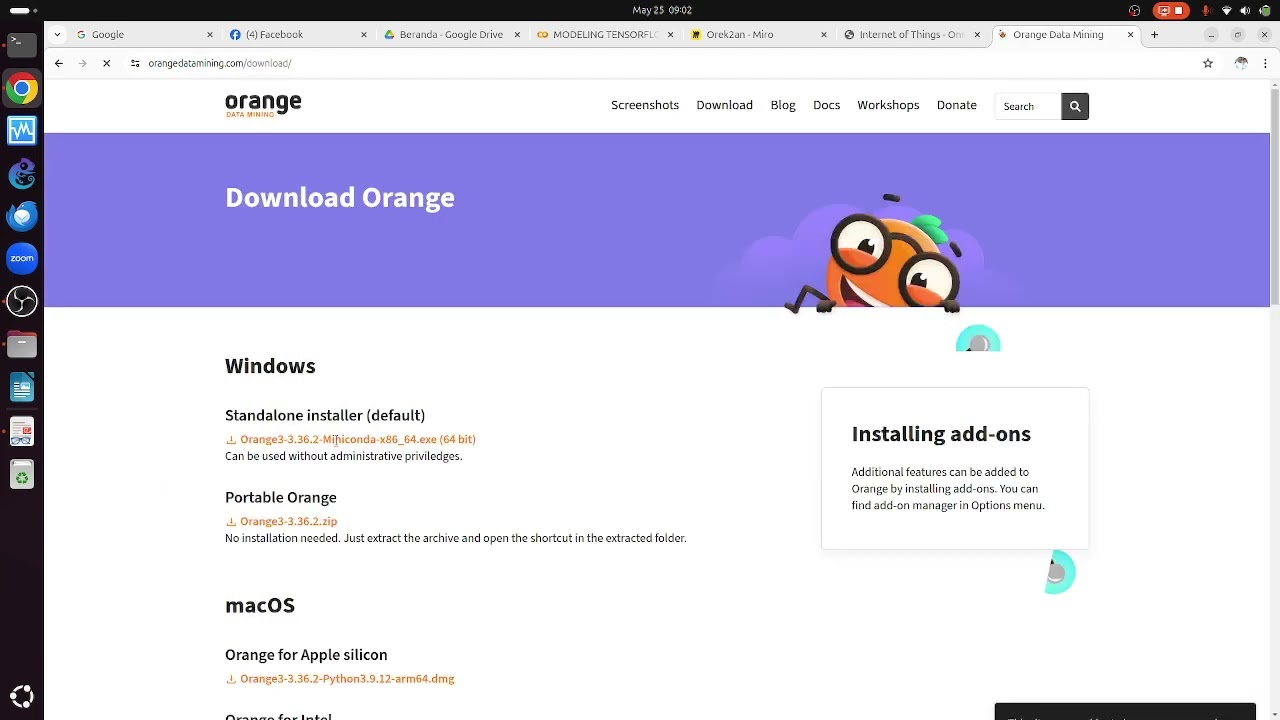Open Trash from the dock
This screenshot has height=720, width=1280.
click(x=21, y=475)
